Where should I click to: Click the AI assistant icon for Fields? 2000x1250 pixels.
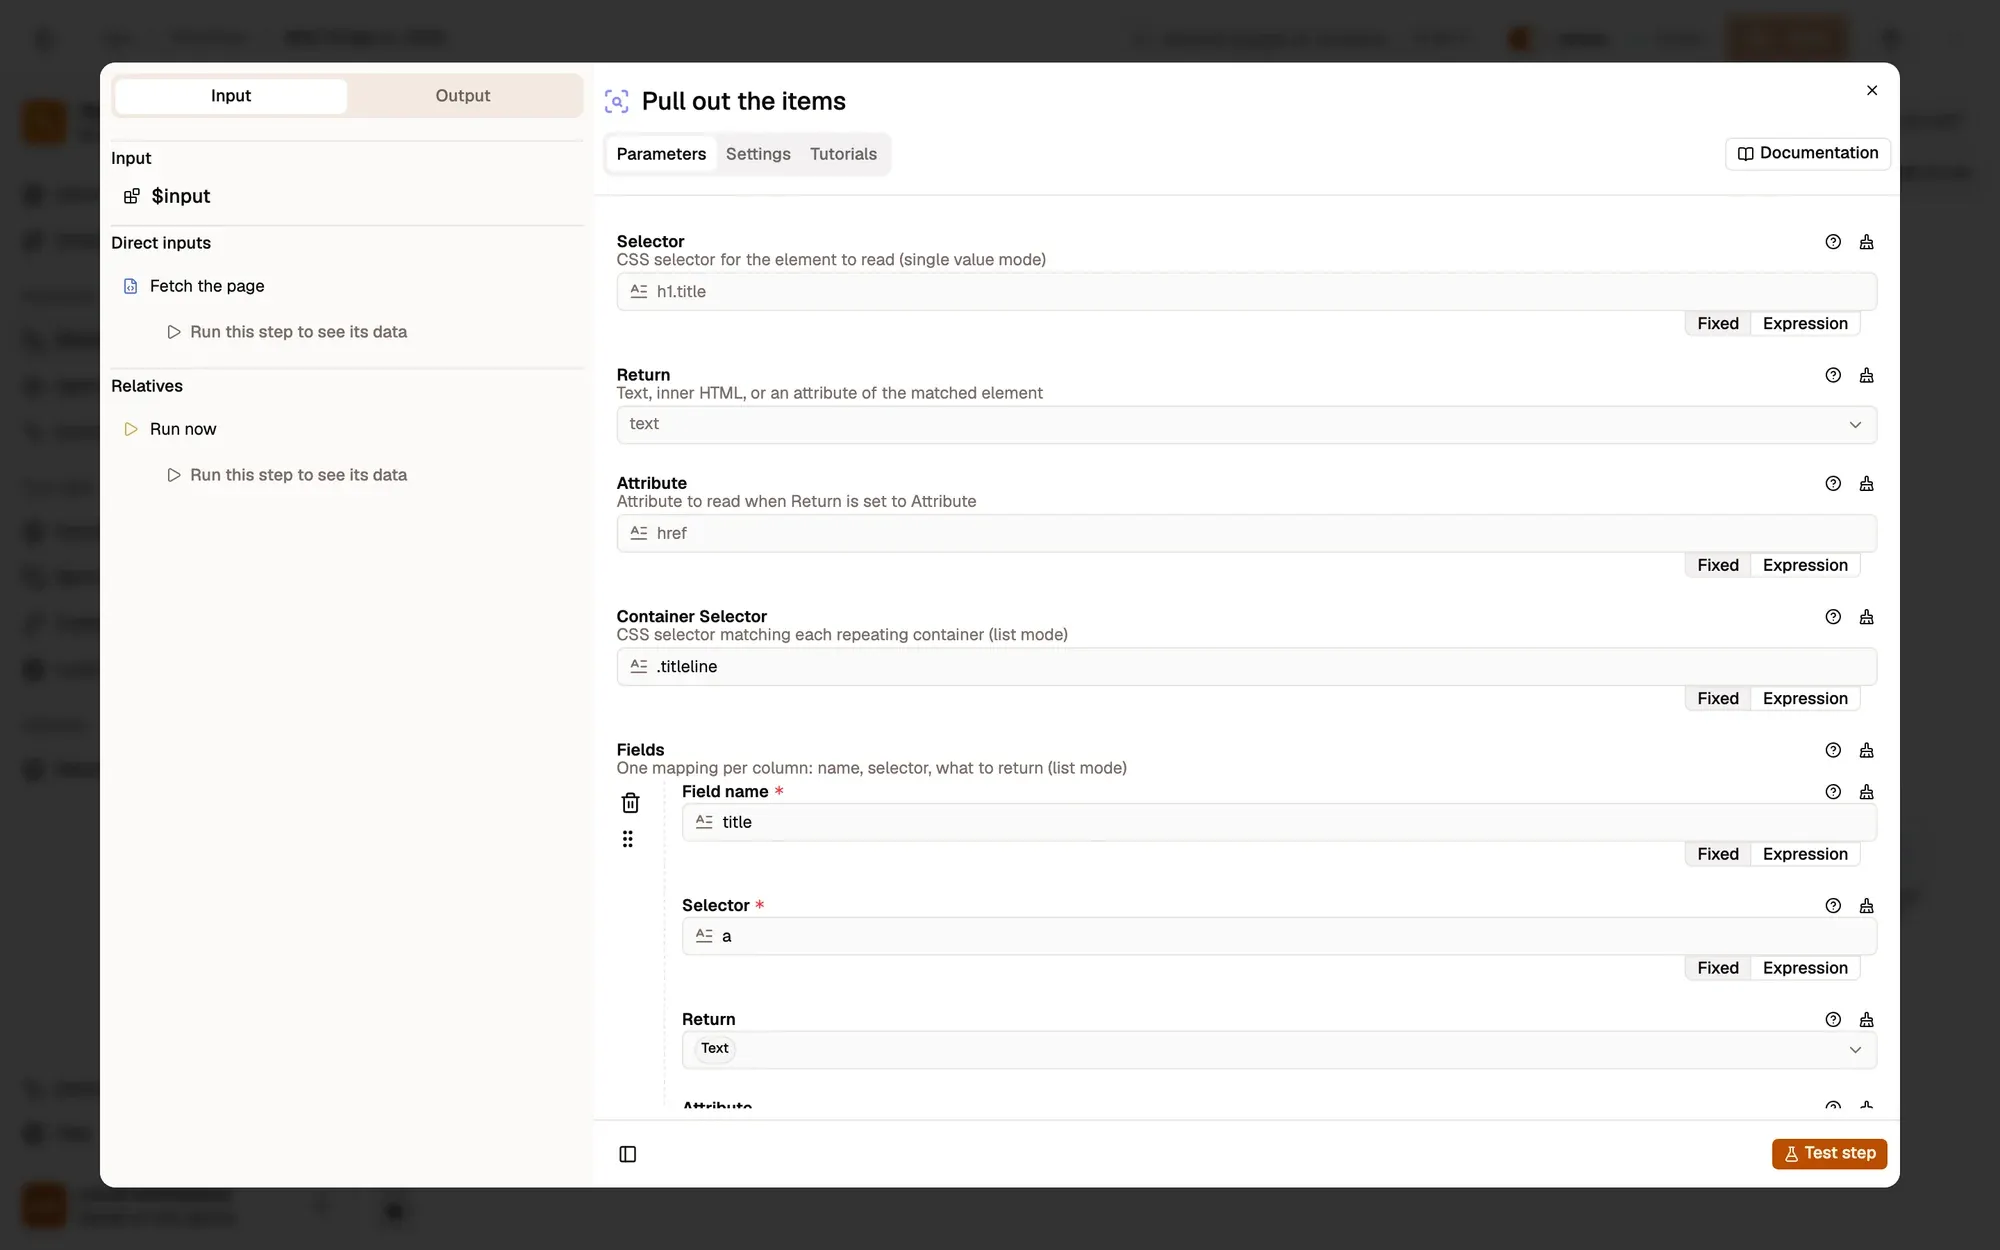coord(1866,750)
